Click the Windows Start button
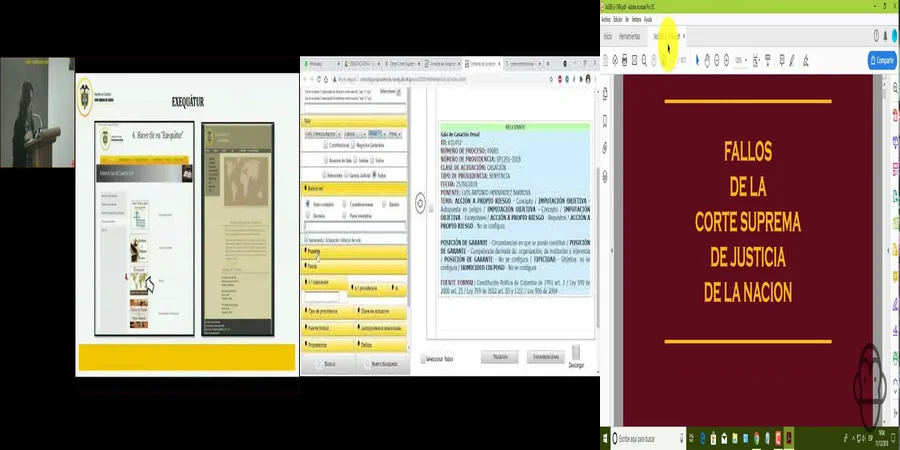The image size is (900, 450). (606, 439)
